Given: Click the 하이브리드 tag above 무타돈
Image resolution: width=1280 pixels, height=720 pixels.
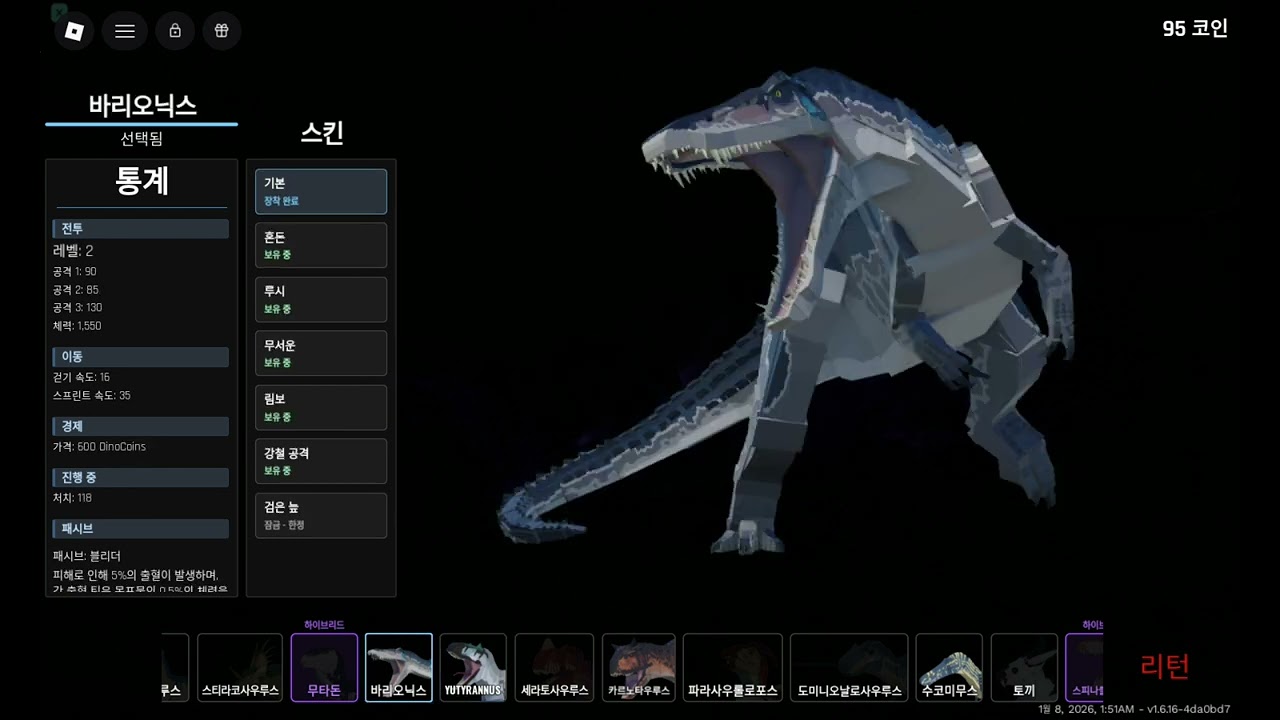Looking at the screenshot, I should 324,625.
